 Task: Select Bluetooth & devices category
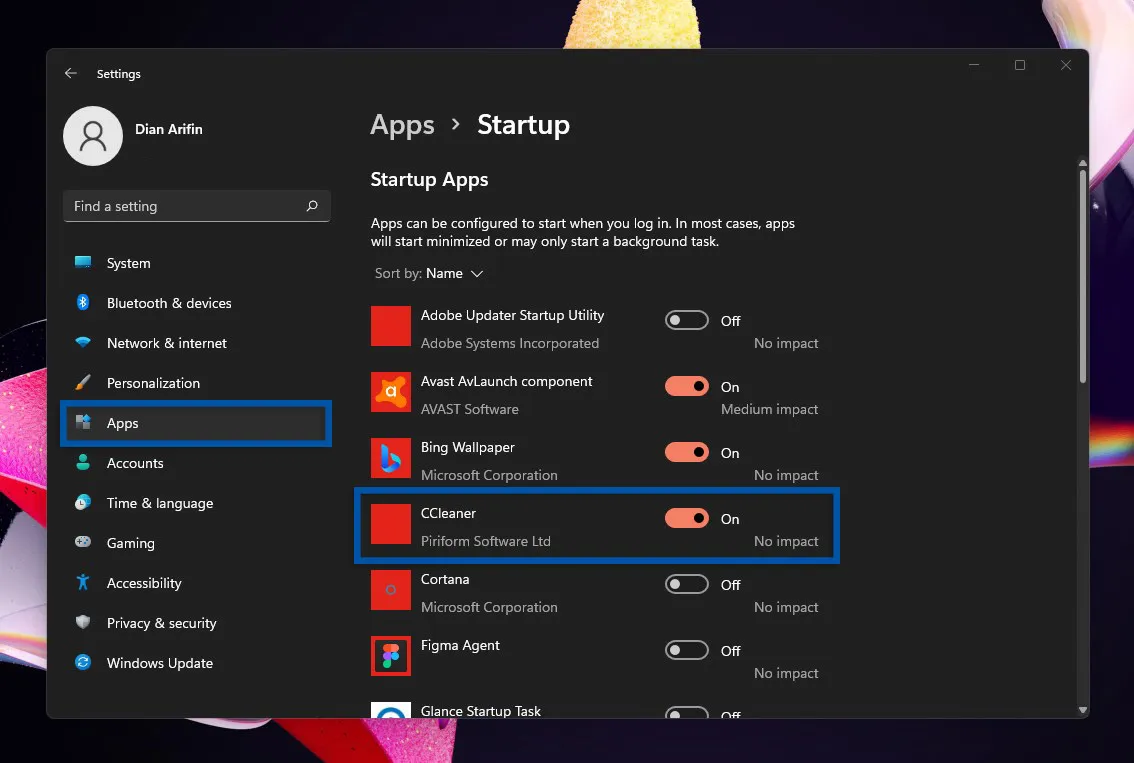pos(169,303)
